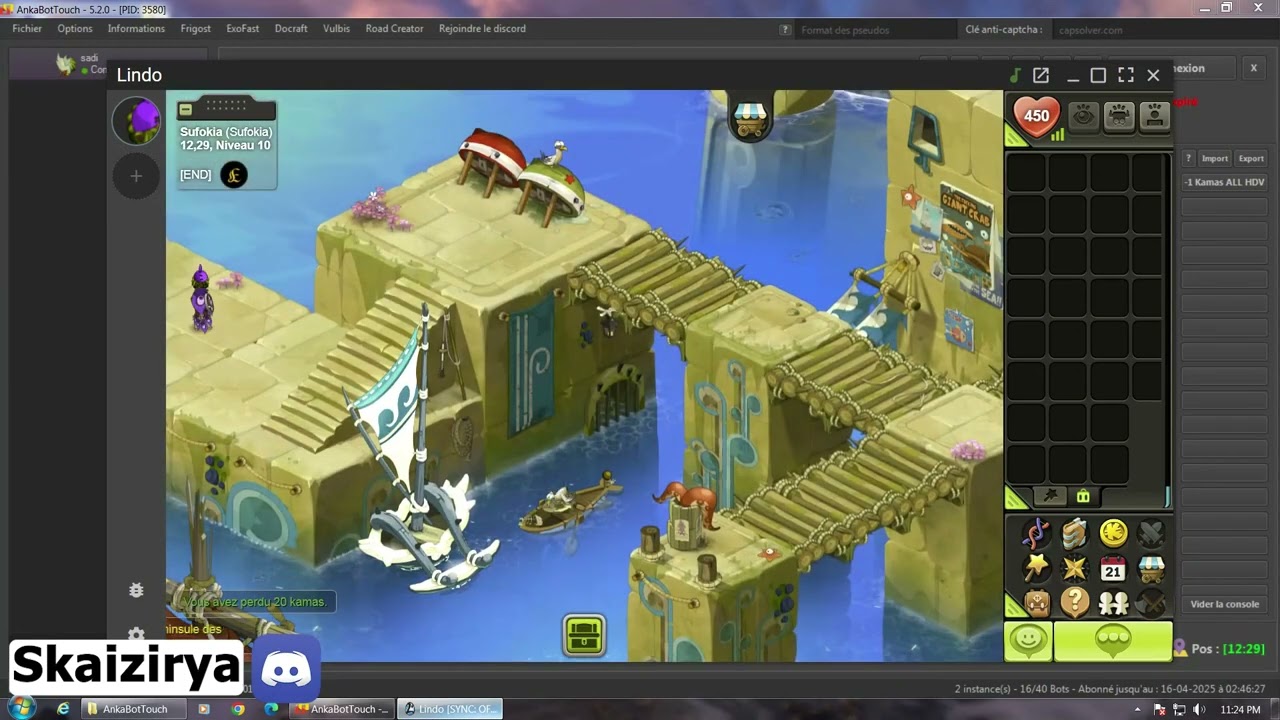
Task: Click the Pos : [12:29] position text
Action: coord(1228,649)
